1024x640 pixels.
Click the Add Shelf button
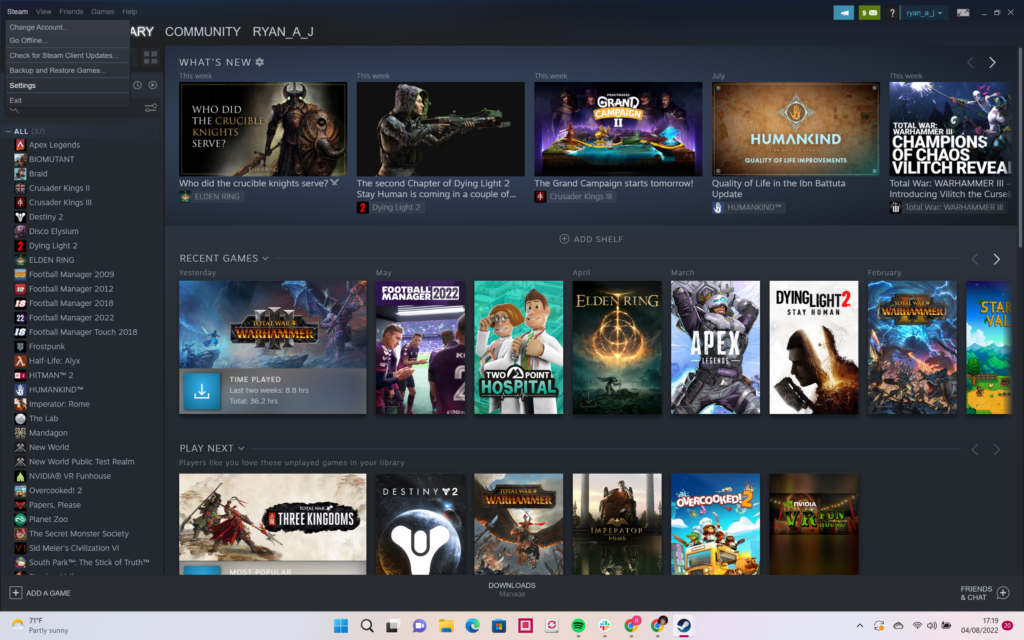click(591, 239)
